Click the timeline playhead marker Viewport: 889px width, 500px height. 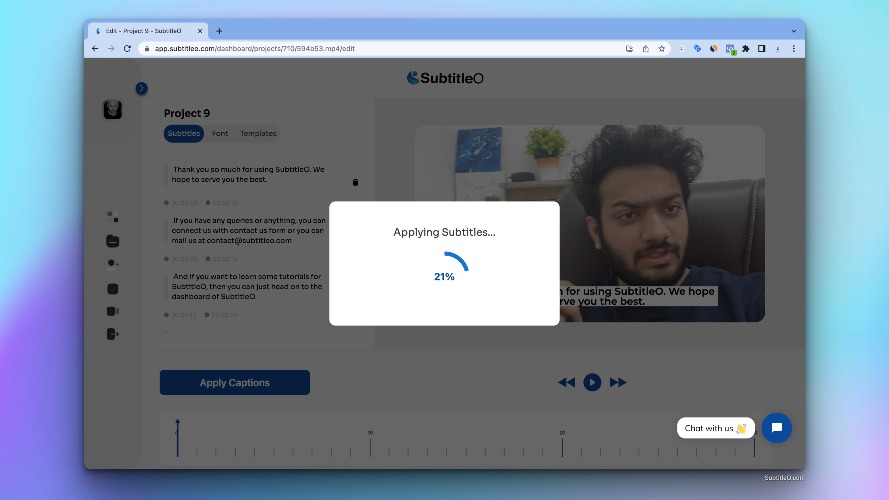click(x=177, y=438)
